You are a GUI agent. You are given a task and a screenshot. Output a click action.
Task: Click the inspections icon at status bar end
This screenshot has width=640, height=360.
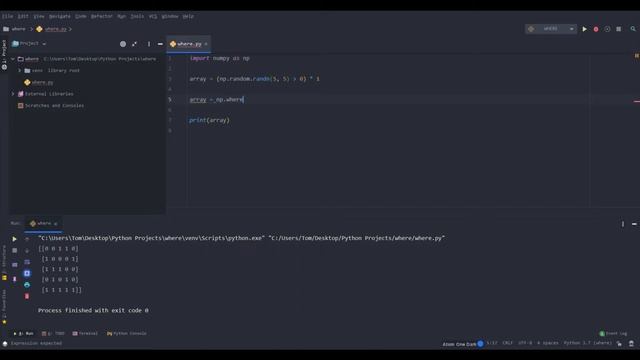(x=631, y=344)
